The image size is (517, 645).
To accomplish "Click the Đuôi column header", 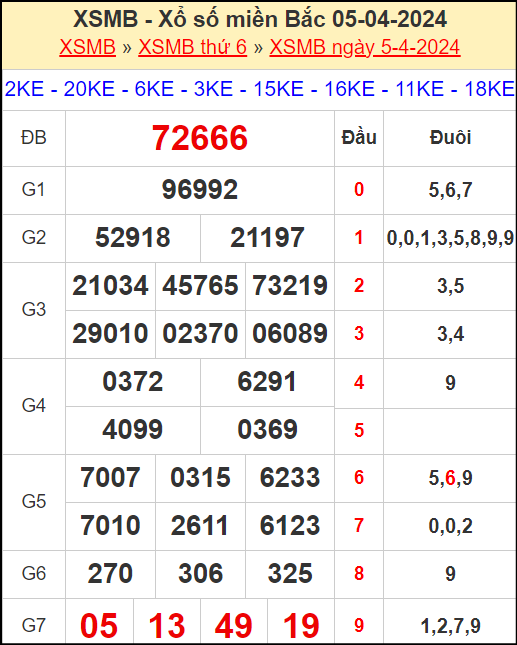I will (x=450, y=138).
